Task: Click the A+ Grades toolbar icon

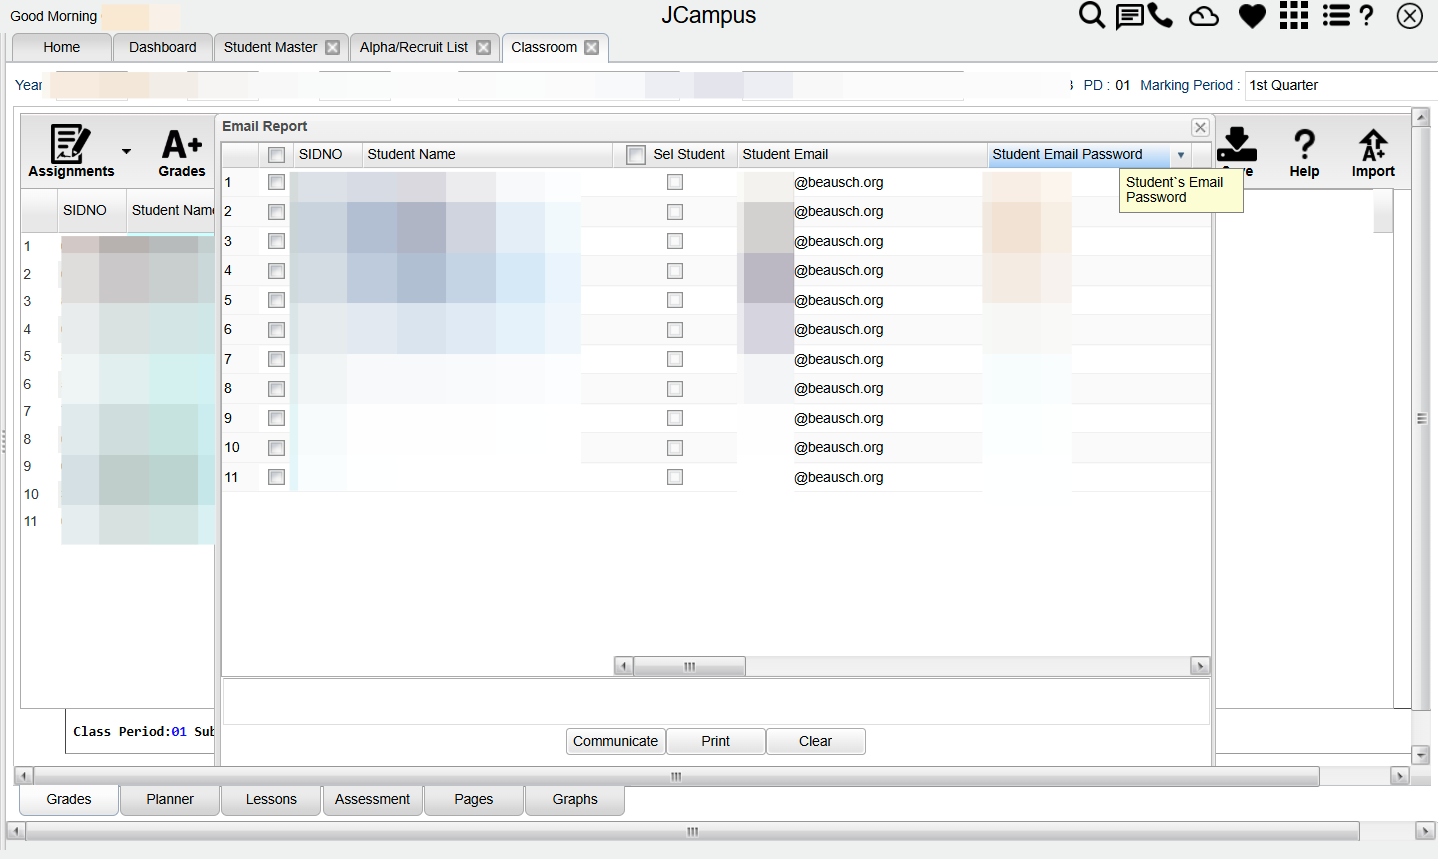Action: coord(182,153)
